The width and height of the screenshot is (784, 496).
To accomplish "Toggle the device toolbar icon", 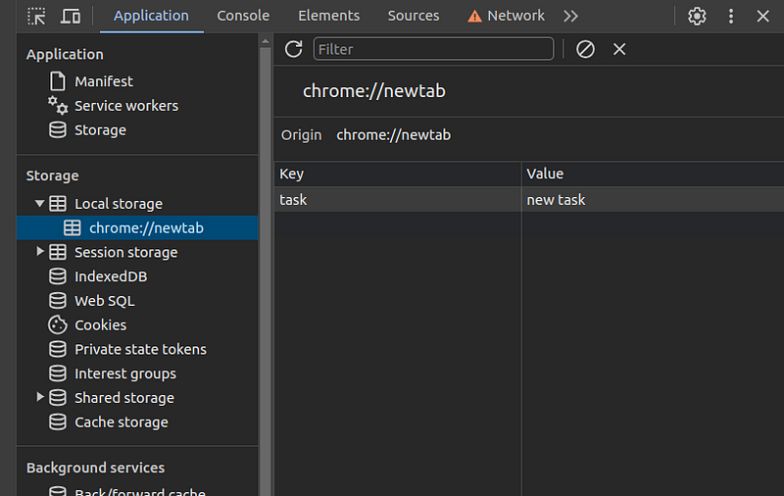I will click(70, 16).
